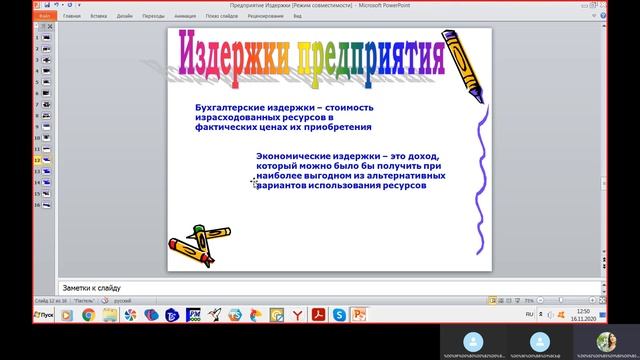Open the Переходы ribbon tab
Image resolution: width=640 pixels, height=360 pixels.
pos(153,16)
